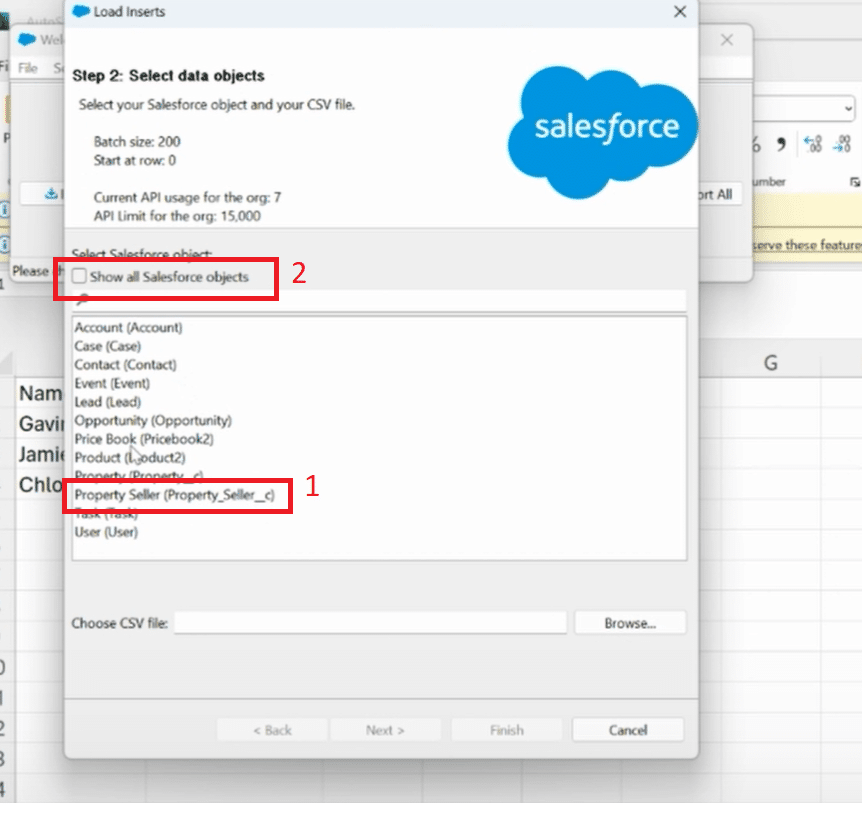Screen dimensions: 862x815
Task: Close the Load Inserts dialog
Action: (x=680, y=12)
